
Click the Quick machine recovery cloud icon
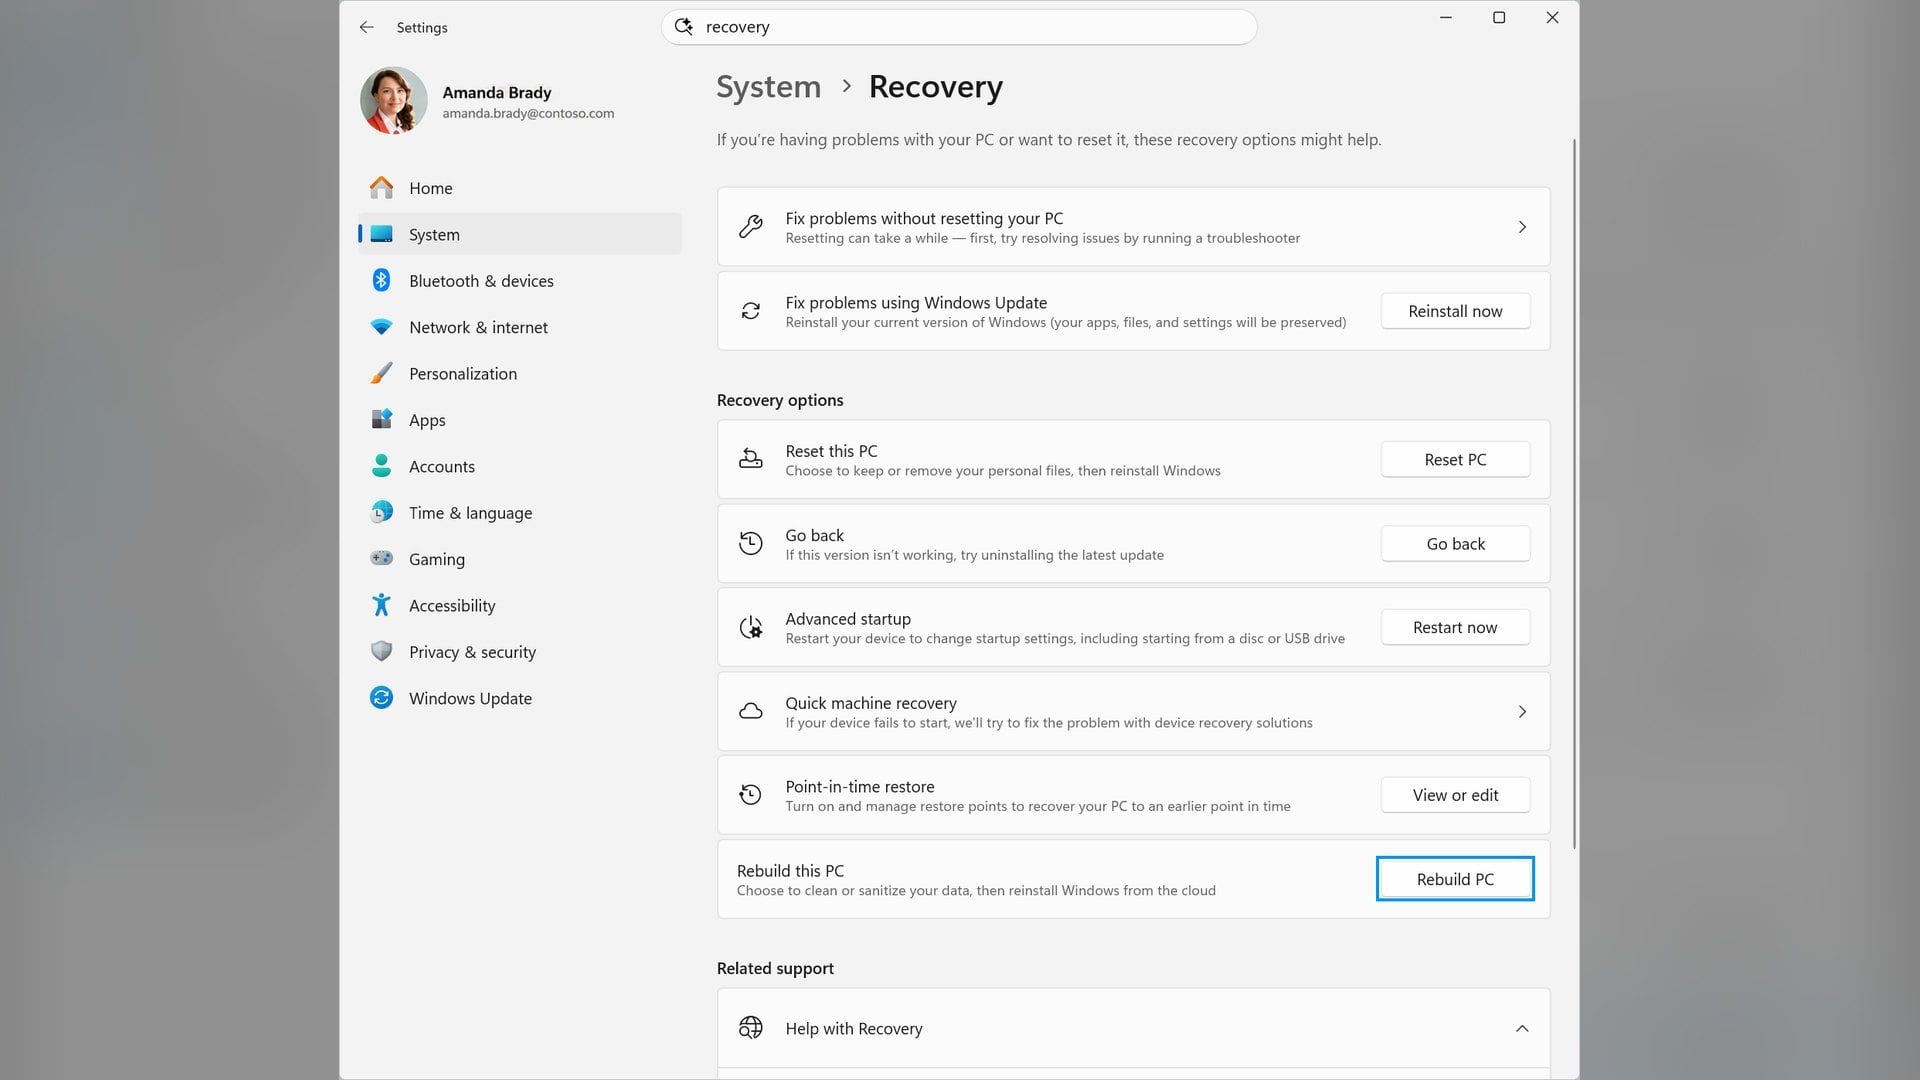(x=750, y=712)
